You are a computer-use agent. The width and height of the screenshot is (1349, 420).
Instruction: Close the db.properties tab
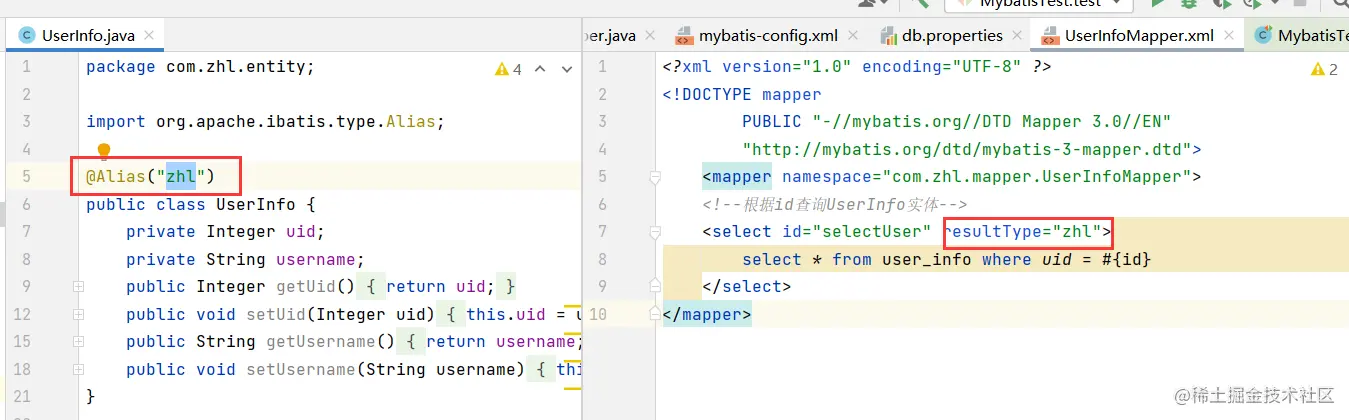pyautogui.click(x=1019, y=36)
